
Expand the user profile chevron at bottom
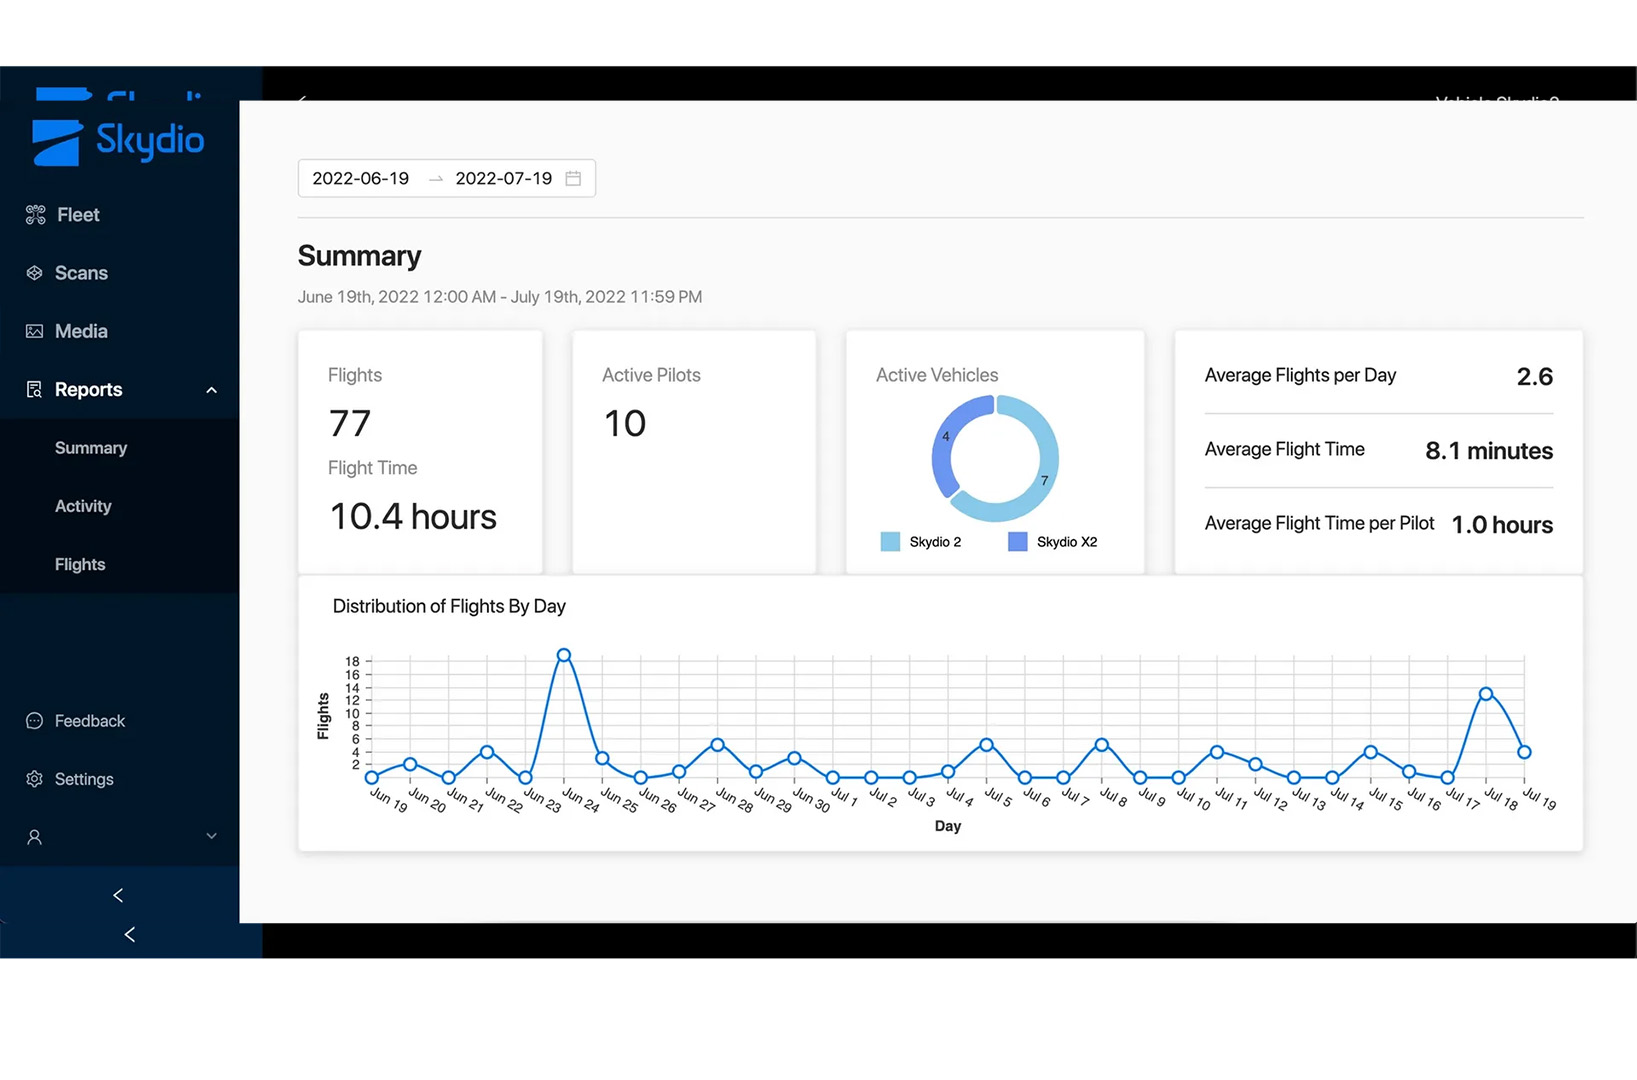[211, 835]
